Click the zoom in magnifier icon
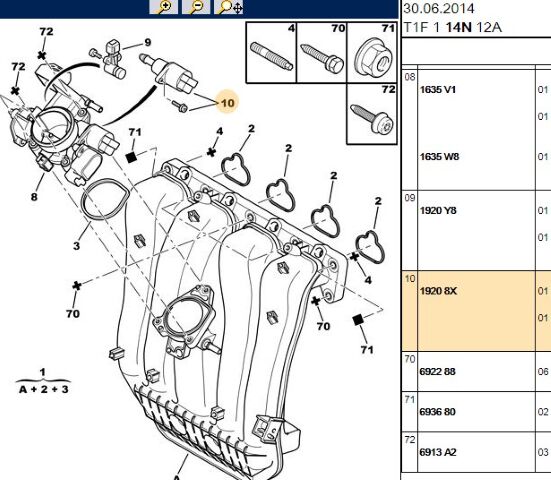The image size is (551, 480). point(163,7)
